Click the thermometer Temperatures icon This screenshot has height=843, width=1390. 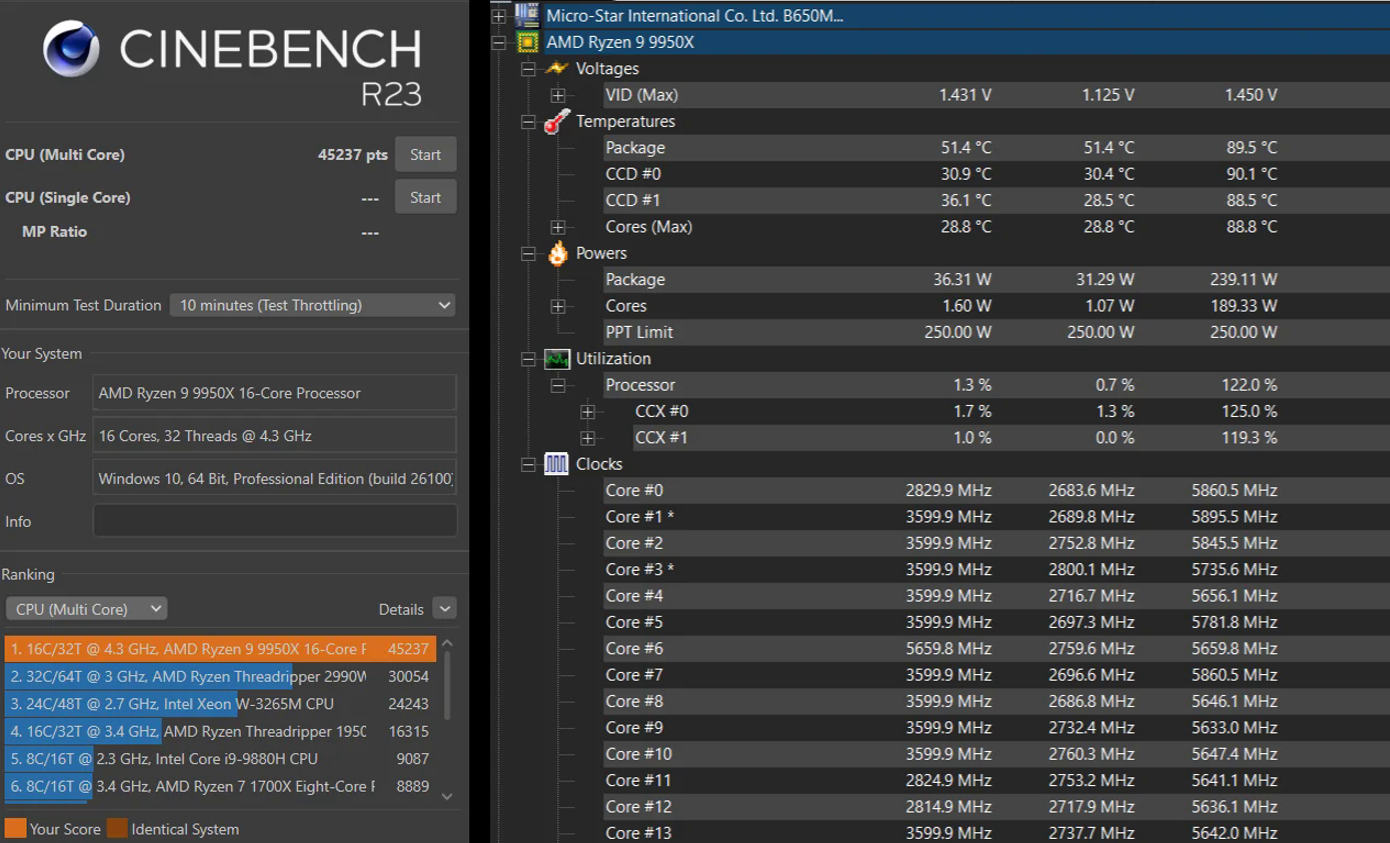click(557, 121)
